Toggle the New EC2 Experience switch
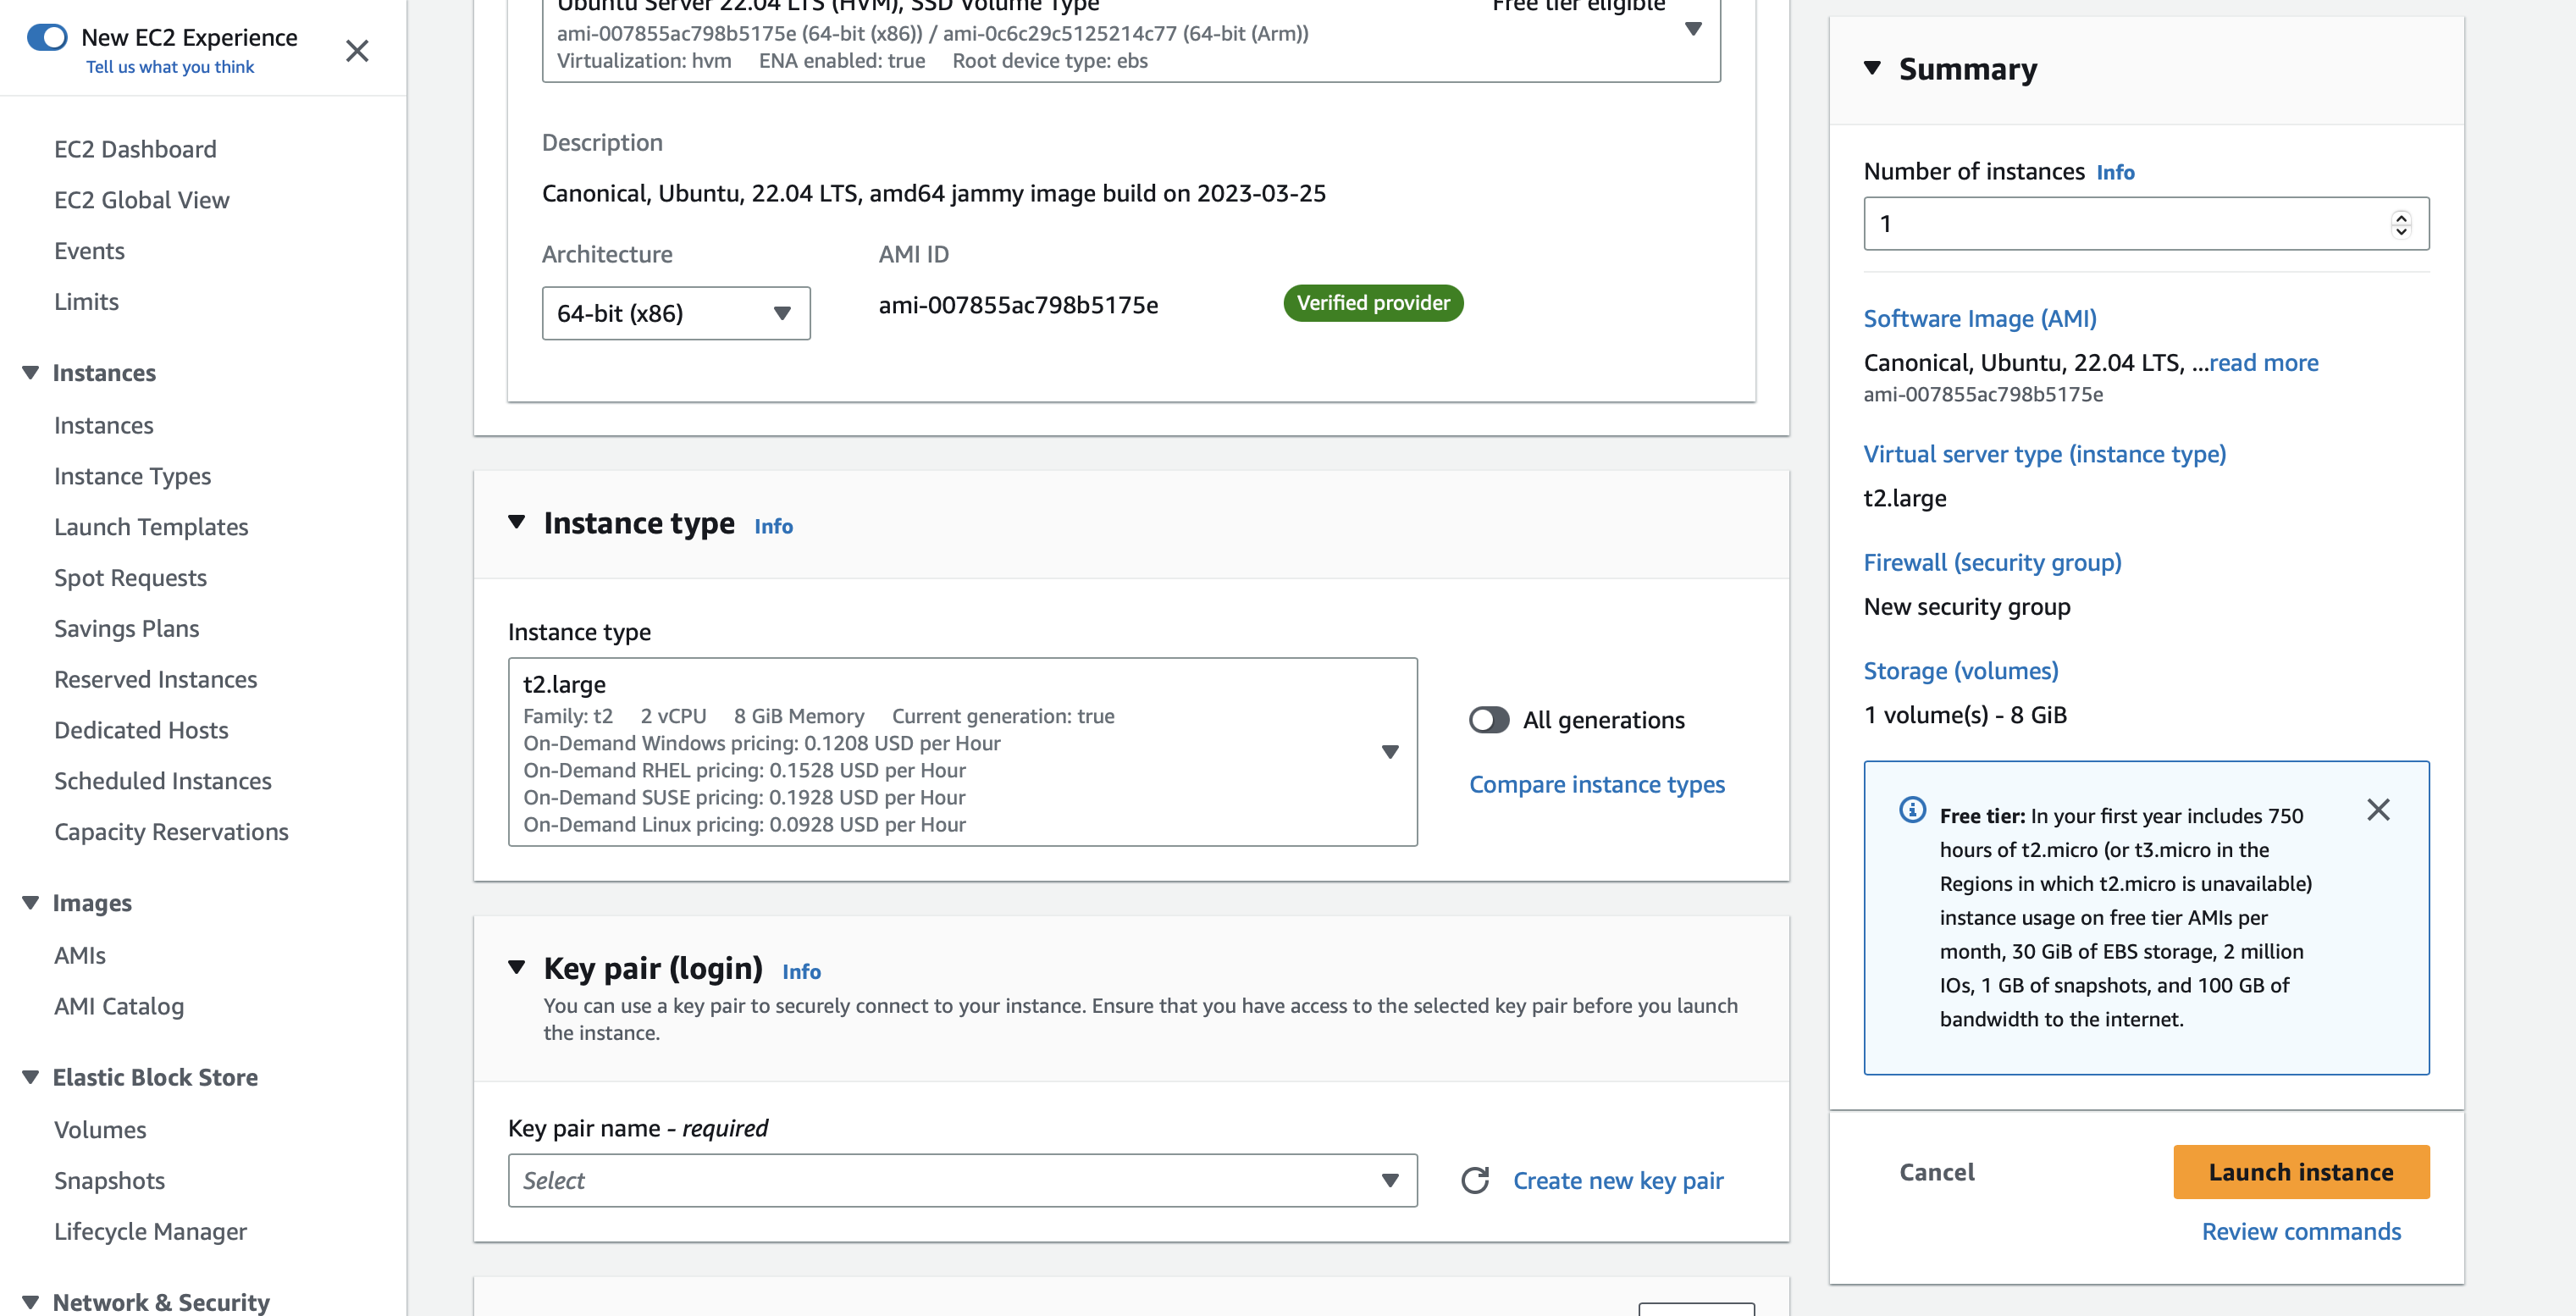This screenshot has width=2576, height=1316. (x=47, y=37)
